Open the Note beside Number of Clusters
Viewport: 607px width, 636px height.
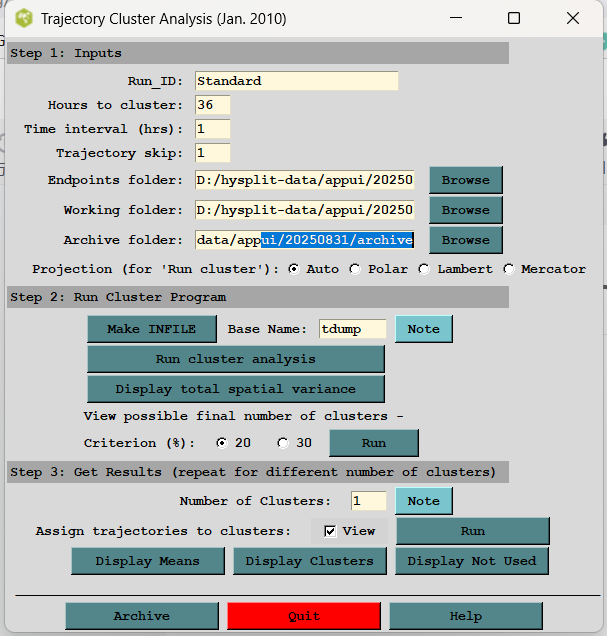[x=423, y=501]
